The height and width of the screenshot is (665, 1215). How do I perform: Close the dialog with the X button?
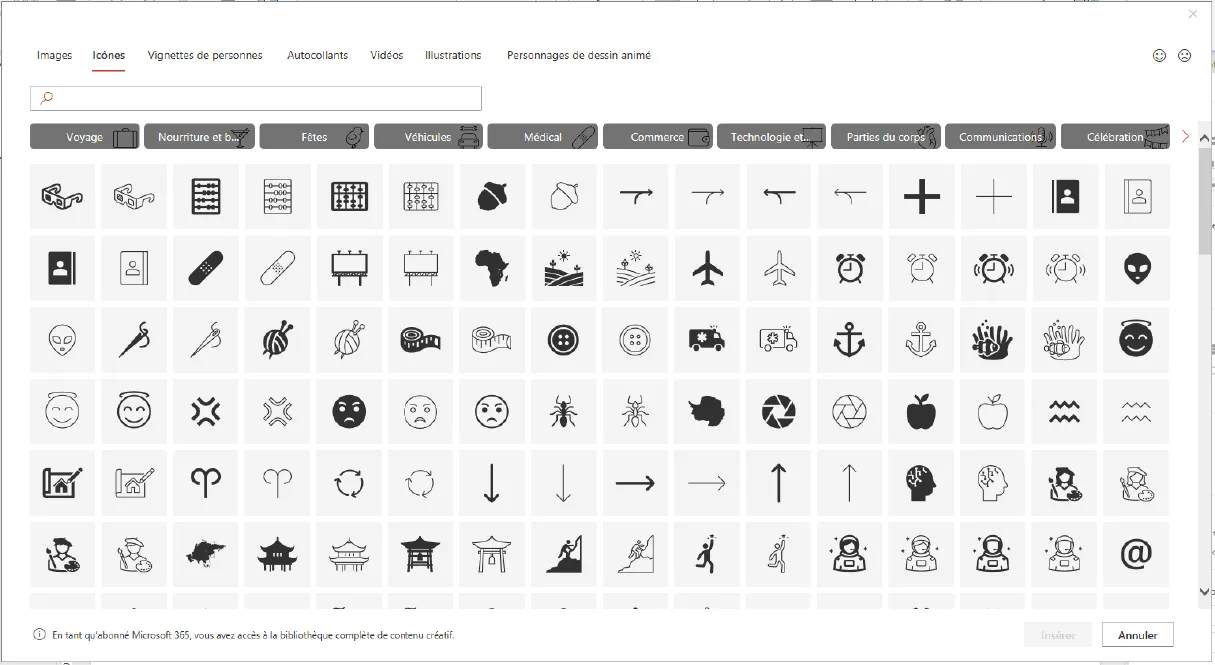(x=1192, y=14)
